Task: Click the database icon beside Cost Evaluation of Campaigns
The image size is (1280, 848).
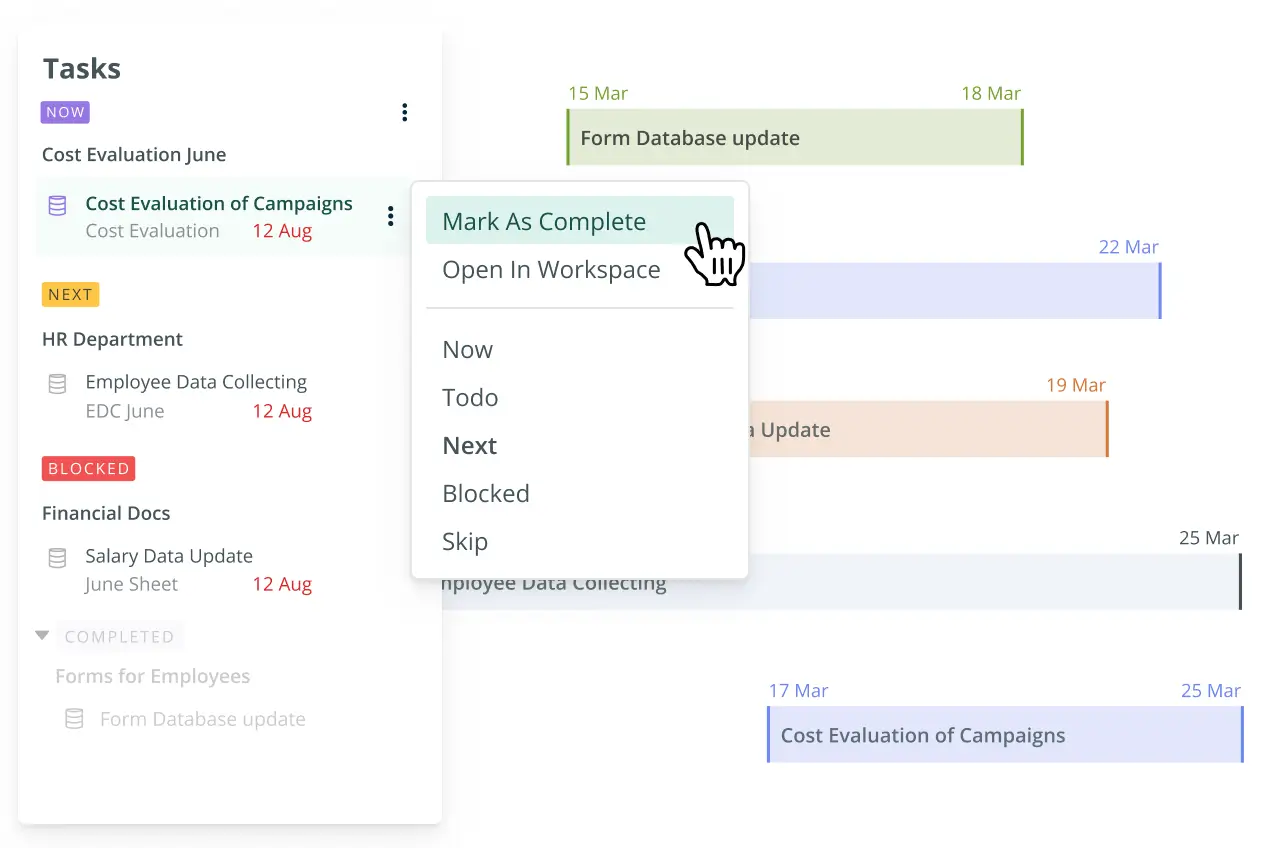Action: click(x=58, y=205)
